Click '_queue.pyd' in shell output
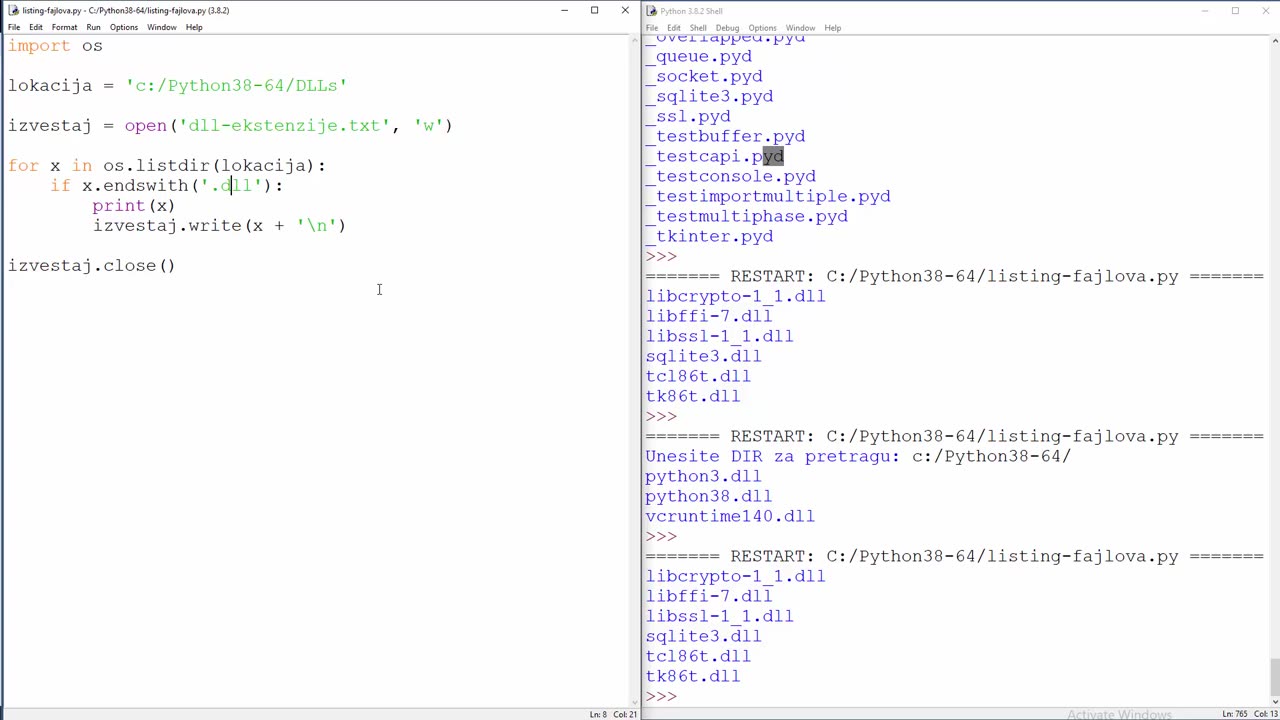Image resolution: width=1280 pixels, height=720 pixels. (x=698, y=57)
